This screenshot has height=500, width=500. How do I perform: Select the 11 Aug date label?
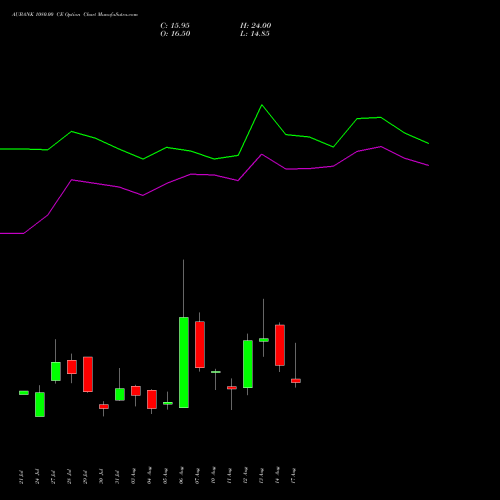coord(229,475)
